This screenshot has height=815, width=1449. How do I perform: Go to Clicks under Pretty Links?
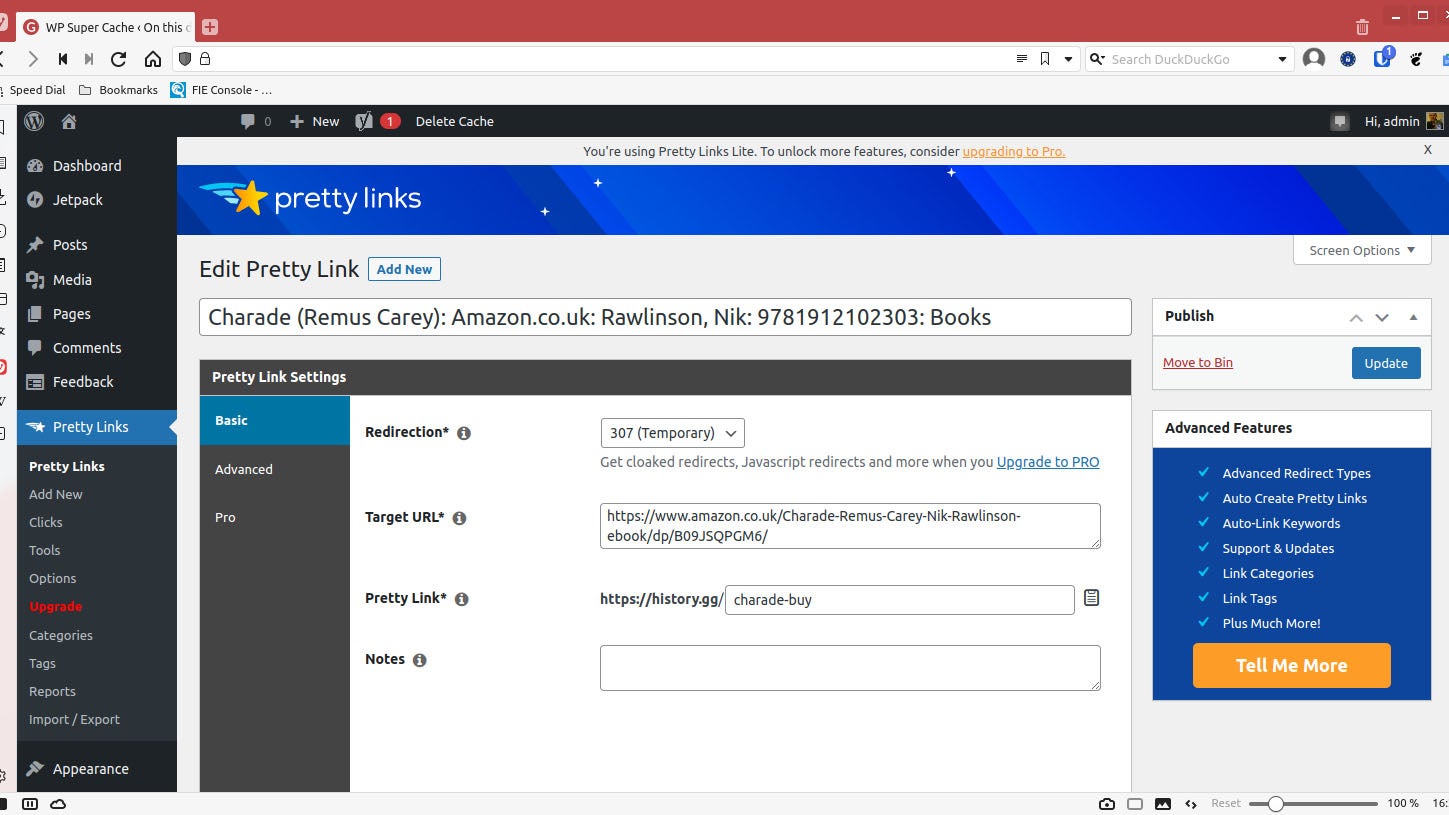coord(46,522)
